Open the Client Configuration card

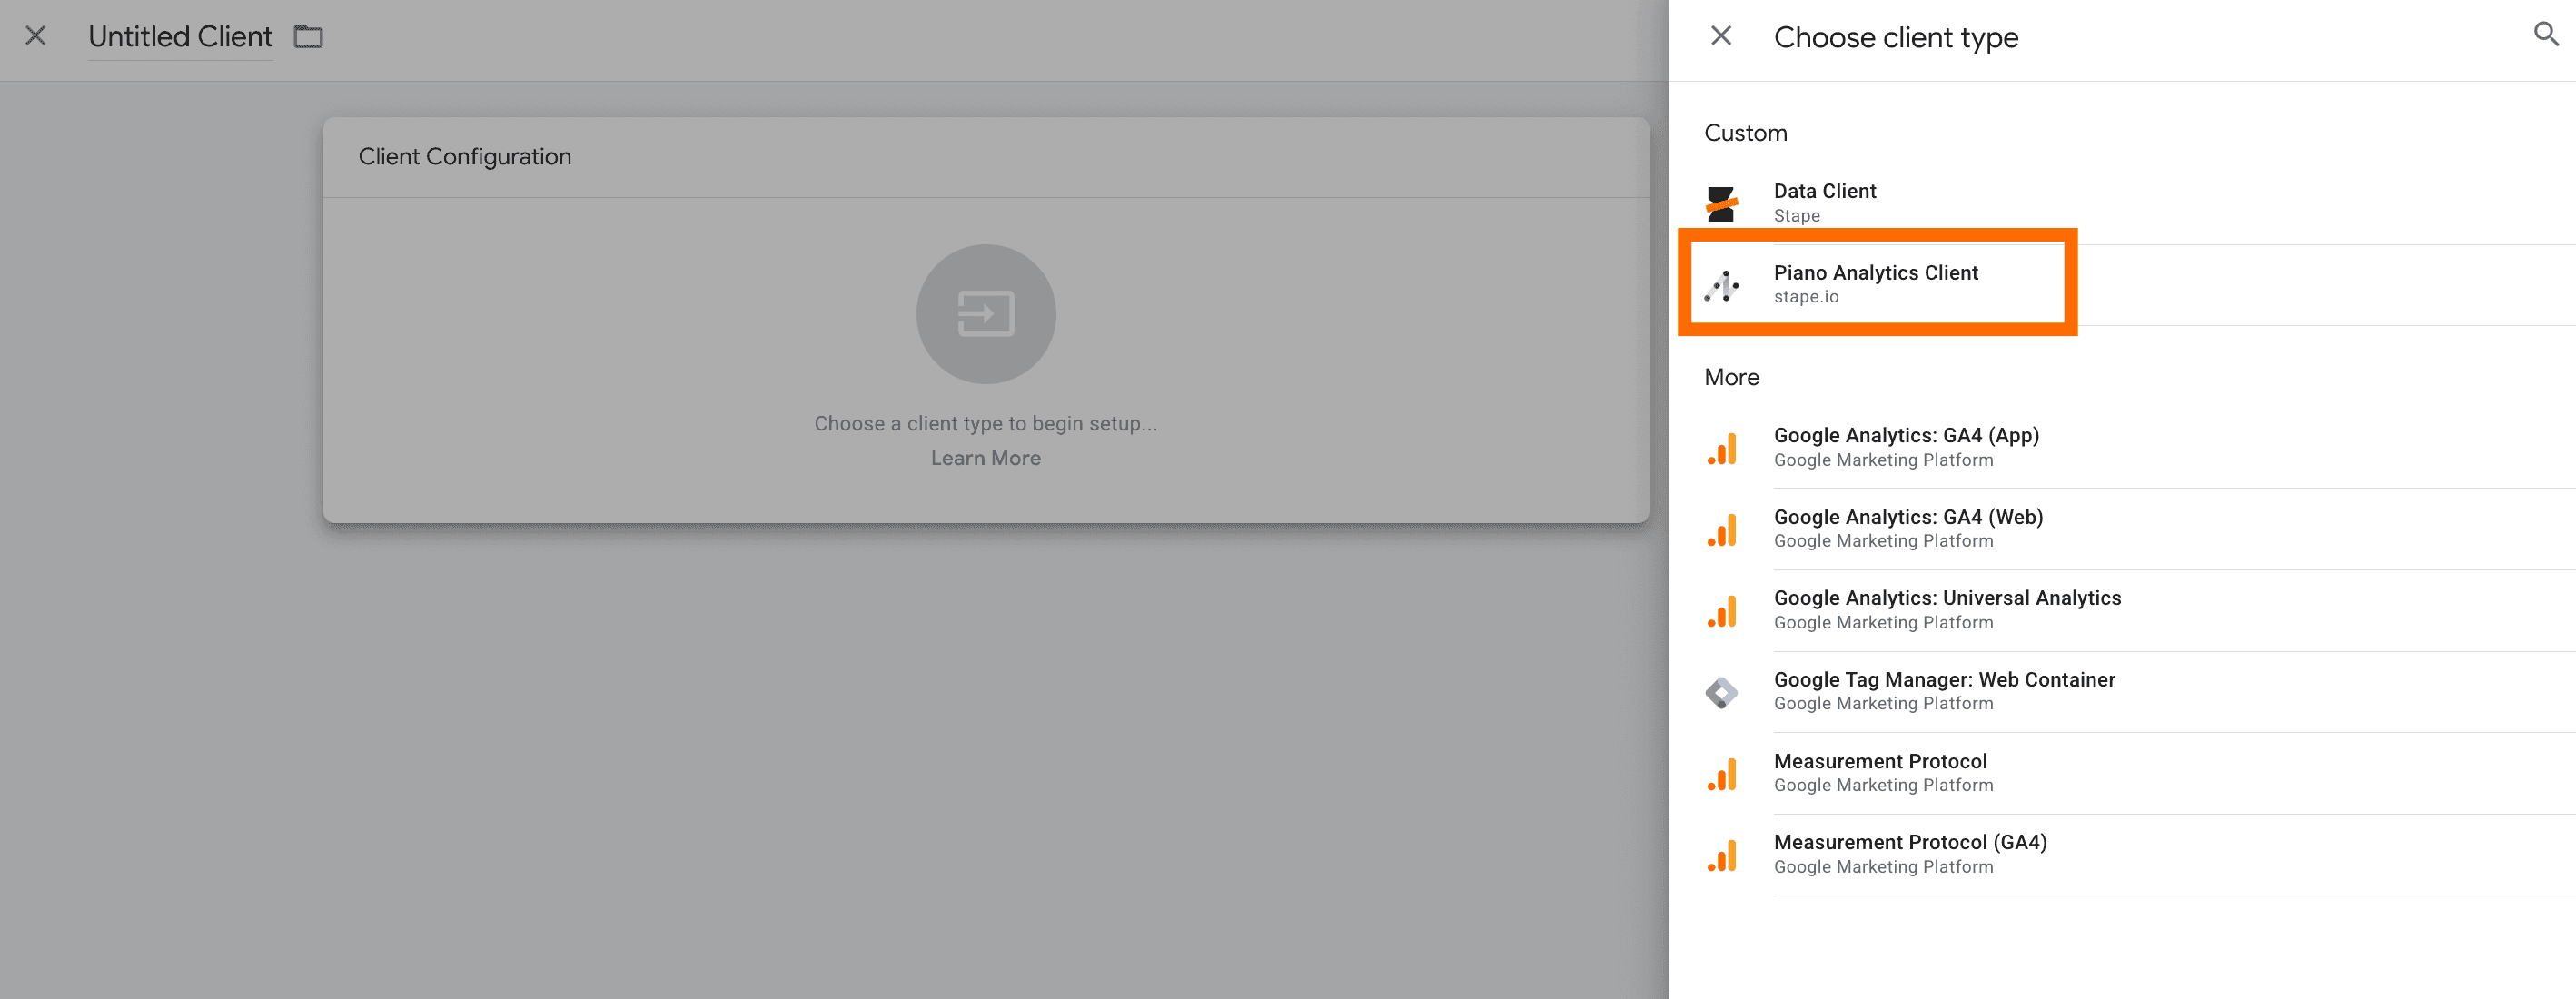465,156
